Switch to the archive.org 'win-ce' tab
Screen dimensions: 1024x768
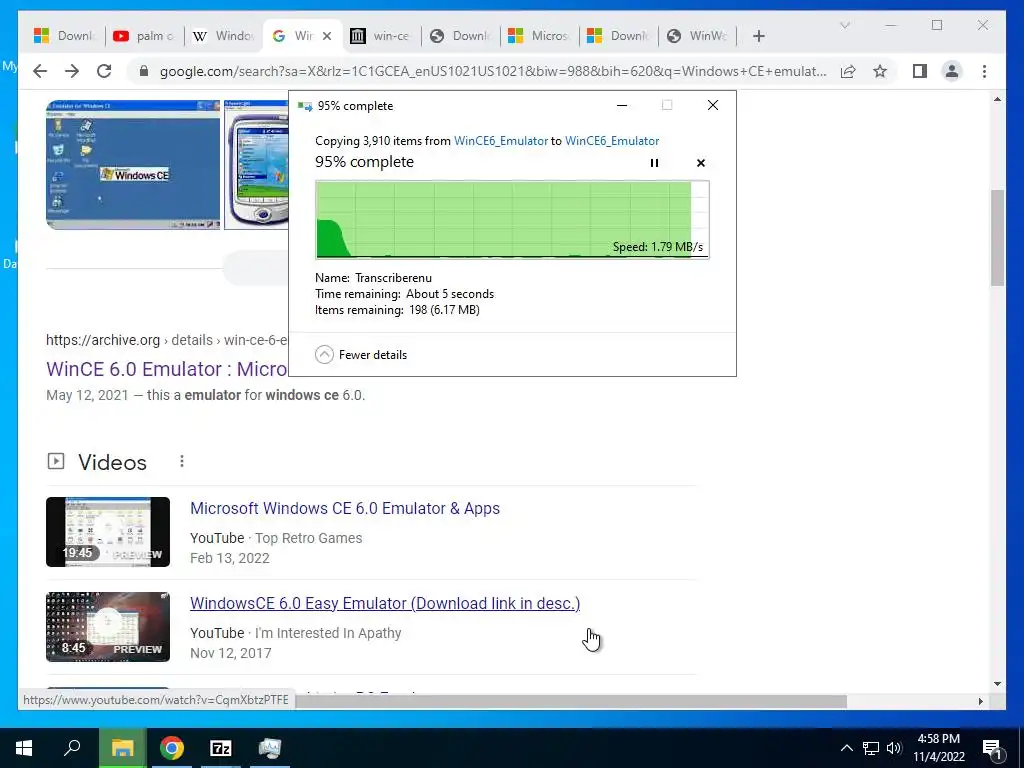(x=382, y=36)
